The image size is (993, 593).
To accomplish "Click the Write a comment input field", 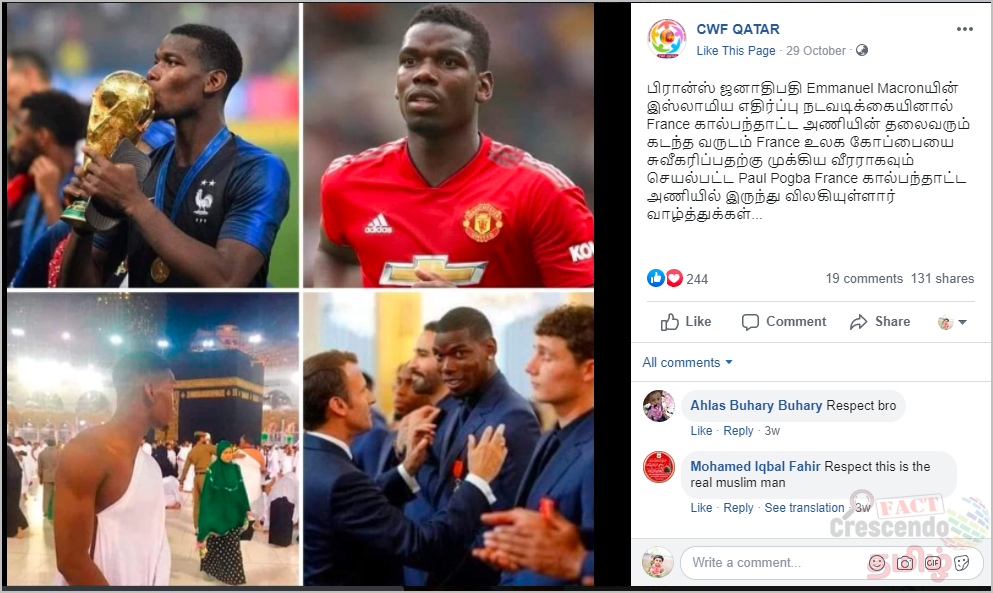I will [773, 563].
